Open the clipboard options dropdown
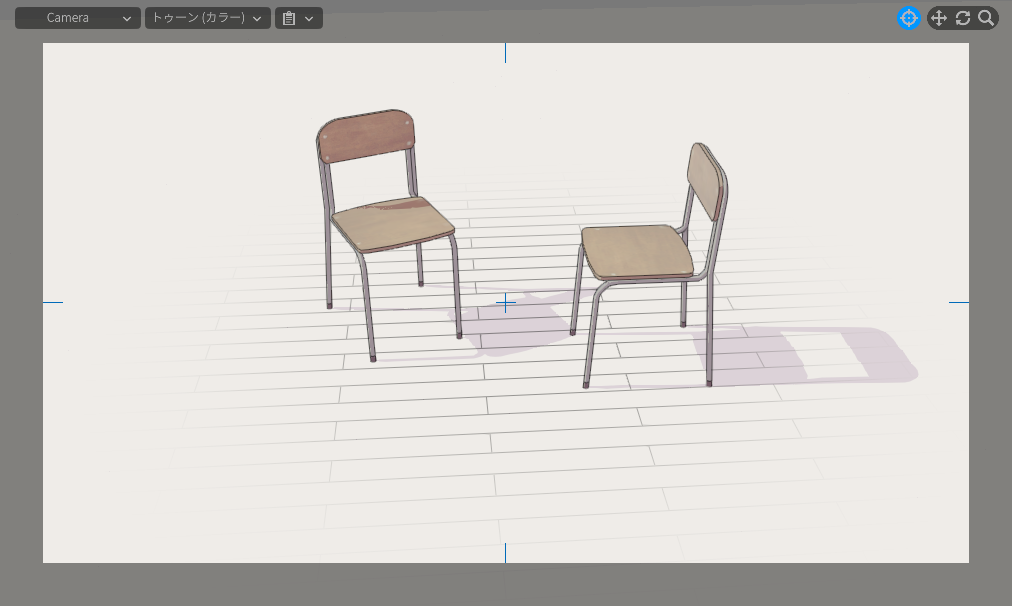1012x606 pixels. point(298,18)
